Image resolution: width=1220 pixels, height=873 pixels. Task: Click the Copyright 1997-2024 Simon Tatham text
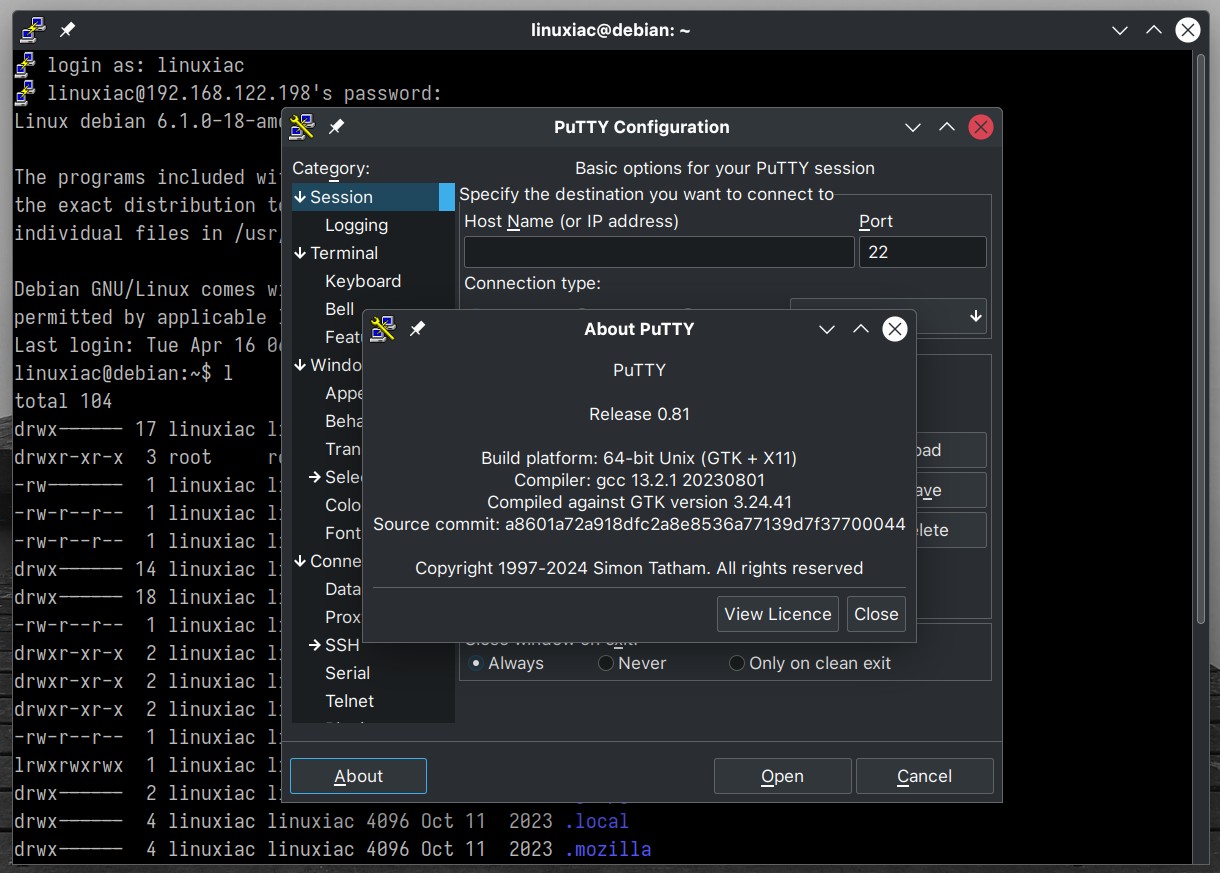tap(639, 568)
